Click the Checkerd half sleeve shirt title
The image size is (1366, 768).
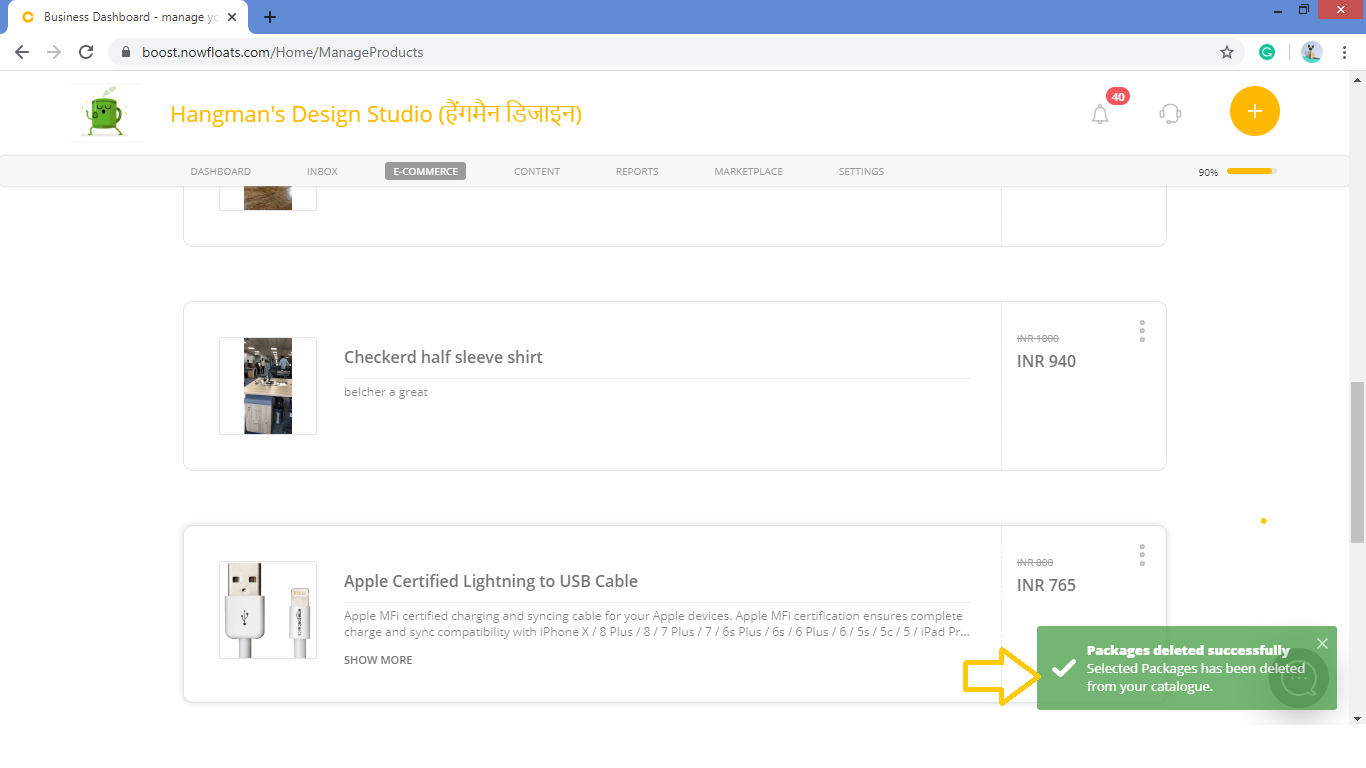[x=443, y=357]
